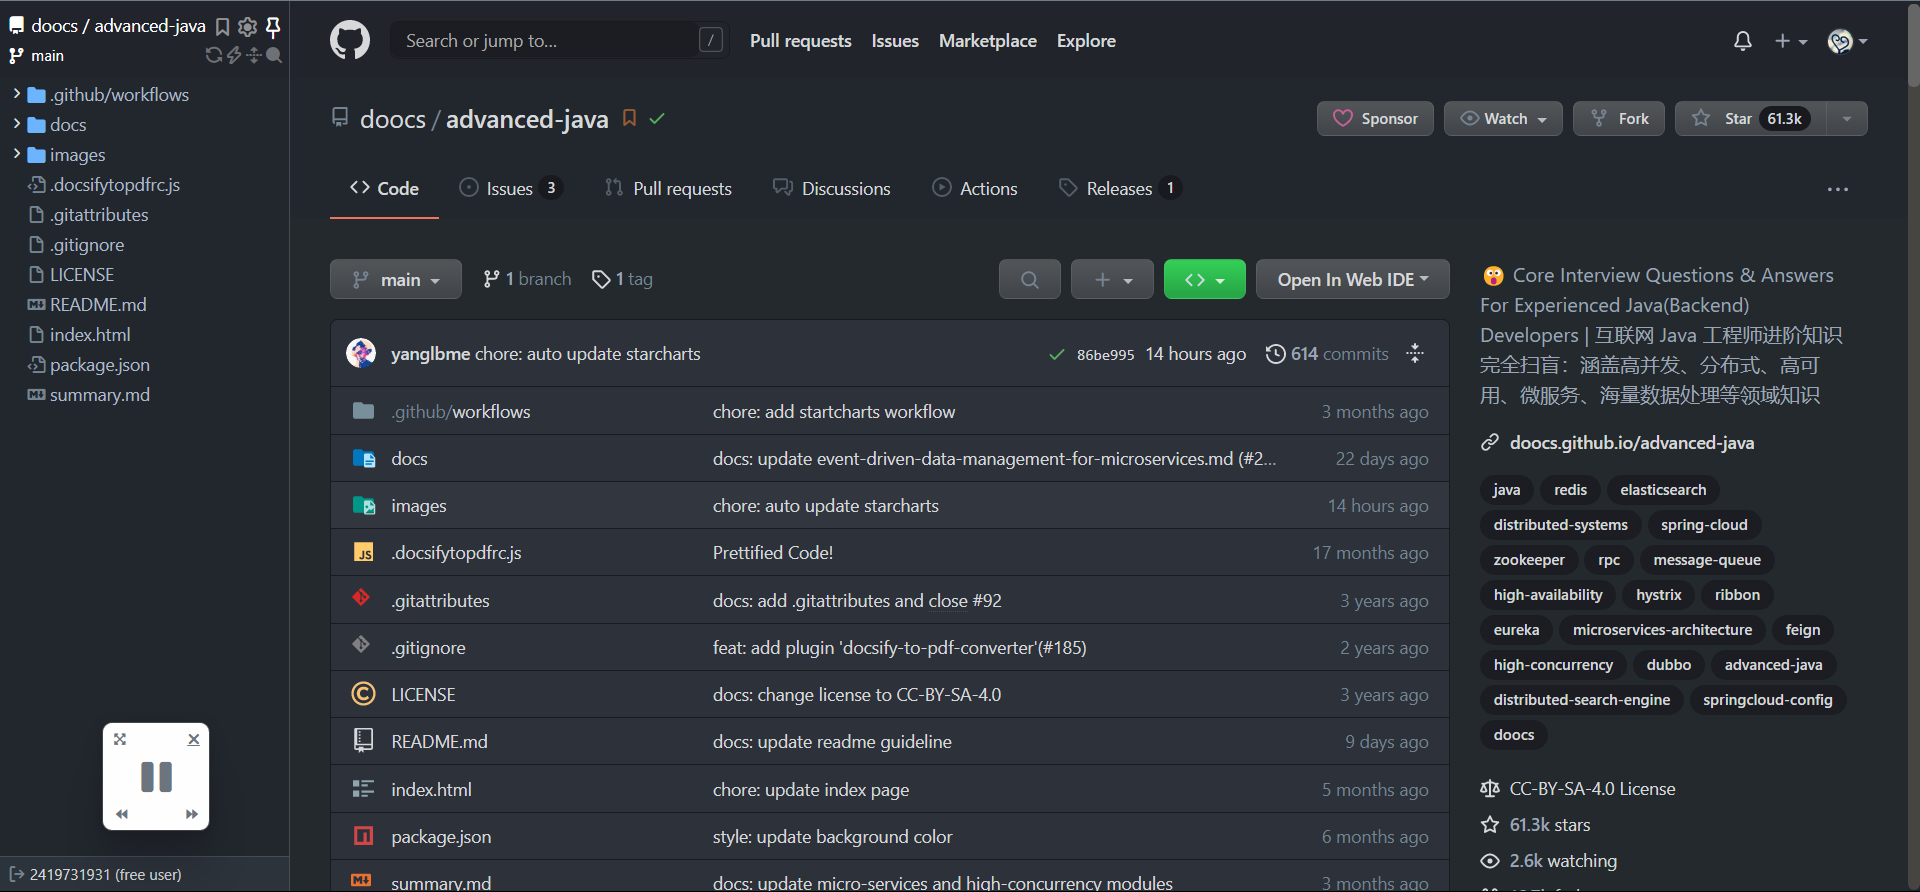Click the Sponsor button
The height and width of the screenshot is (892, 1920).
pyautogui.click(x=1375, y=119)
